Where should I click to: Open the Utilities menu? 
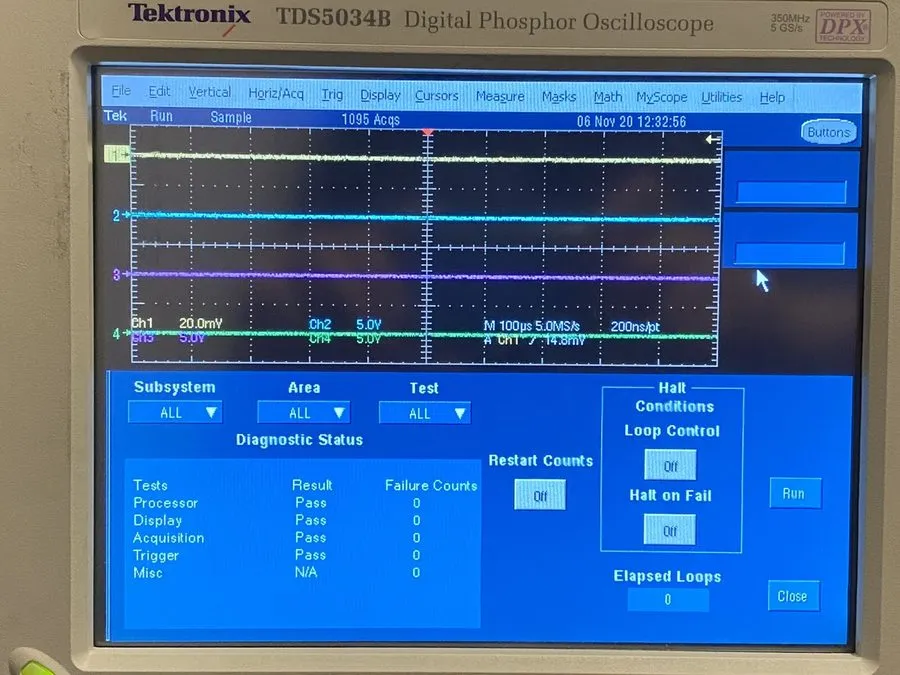pos(721,98)
